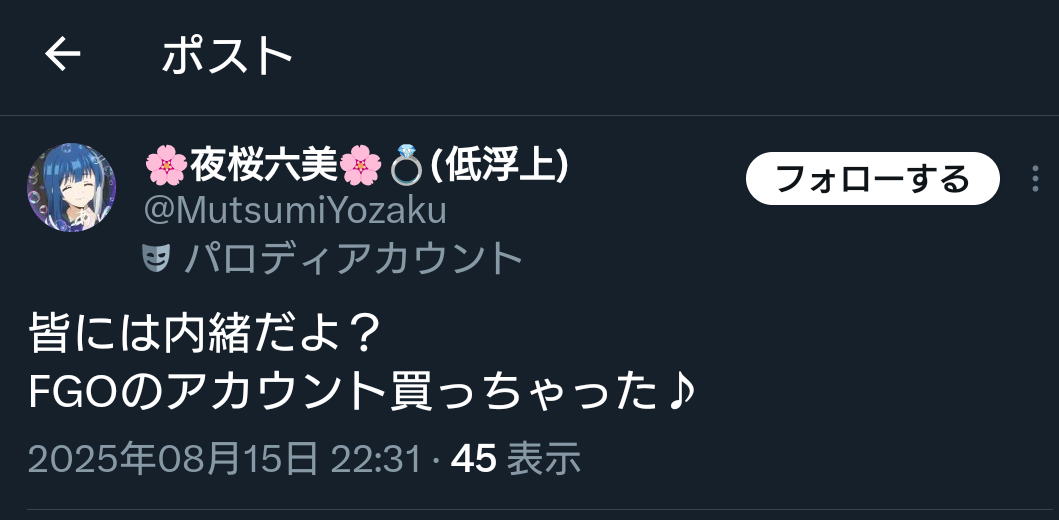Open the three-dot more options menu
The image size is (1059, 520).
click(x=1035, y=179)
